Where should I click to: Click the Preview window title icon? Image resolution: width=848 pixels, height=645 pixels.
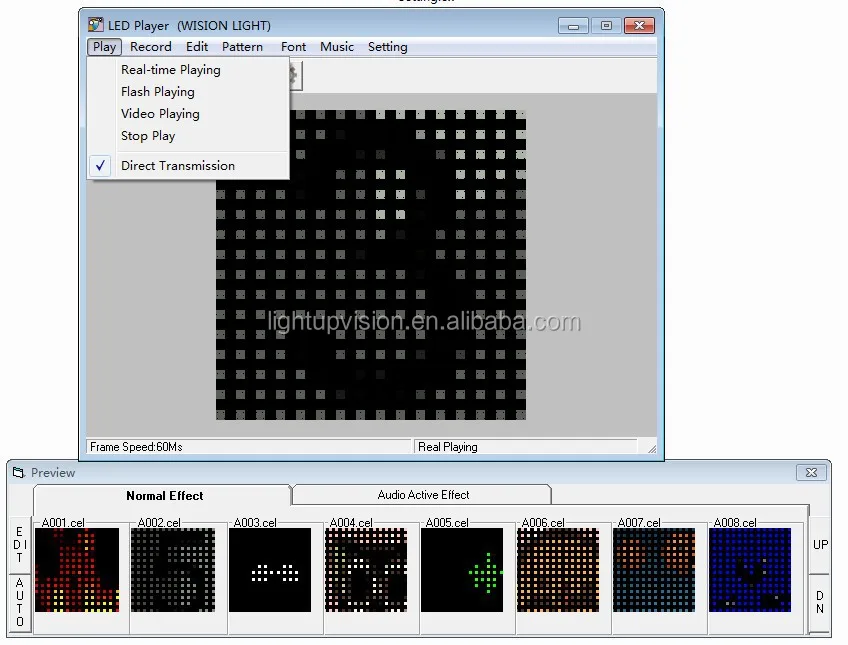[18, 472]
